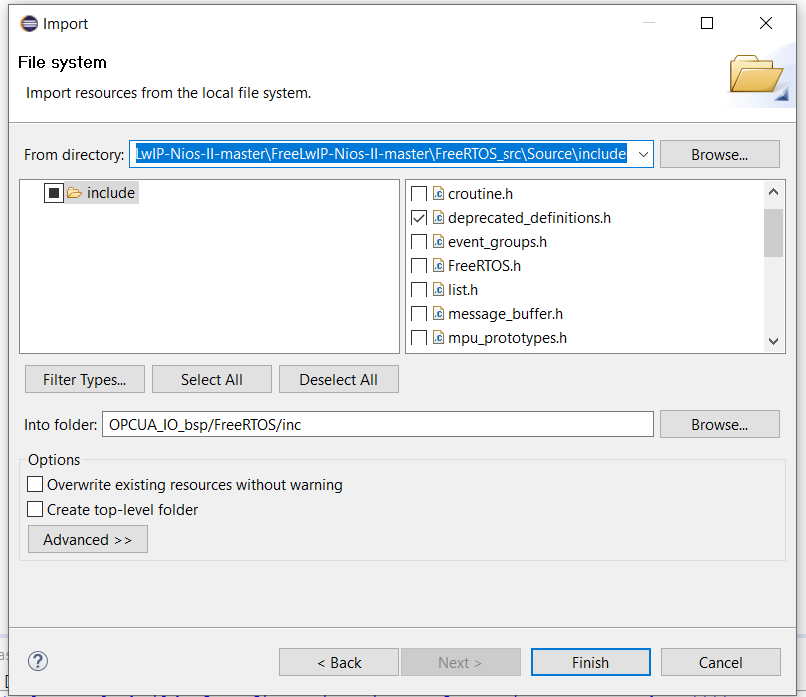Image resolution: width=806 pixels, height=697 pixels.
Task: Click the Finish button
Action: coord(590,662)
